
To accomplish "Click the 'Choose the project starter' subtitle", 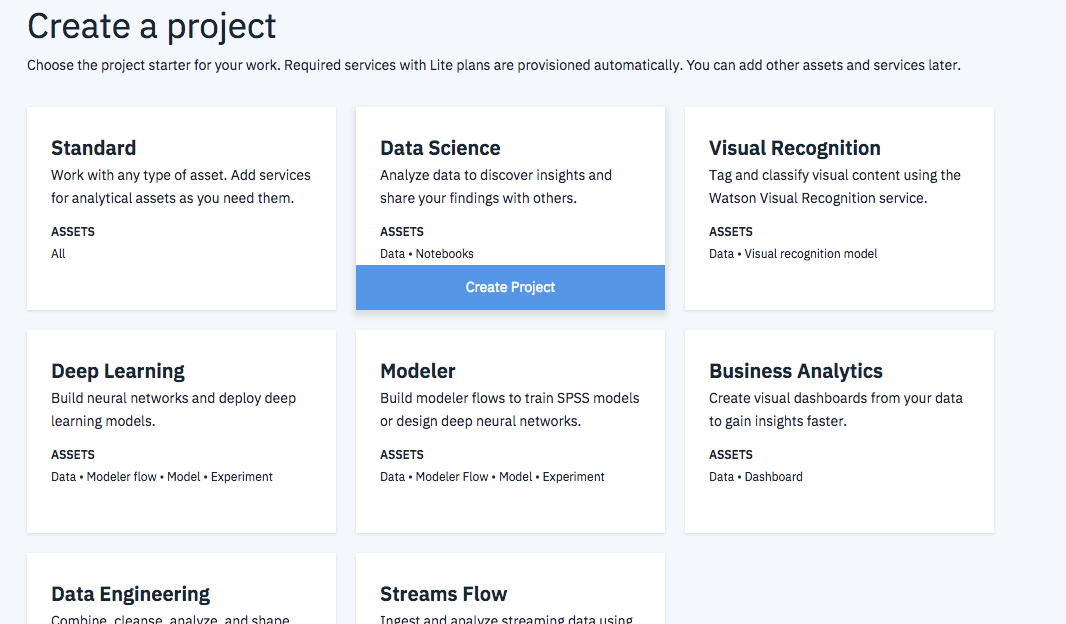I will click(493, 66).
